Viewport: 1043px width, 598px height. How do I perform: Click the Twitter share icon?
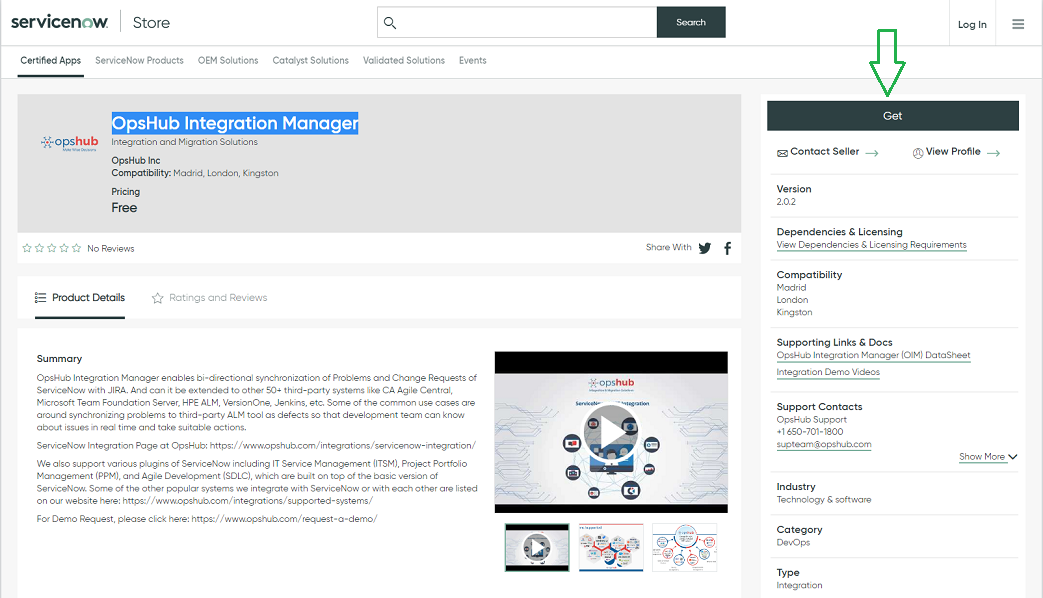point(705,248)
